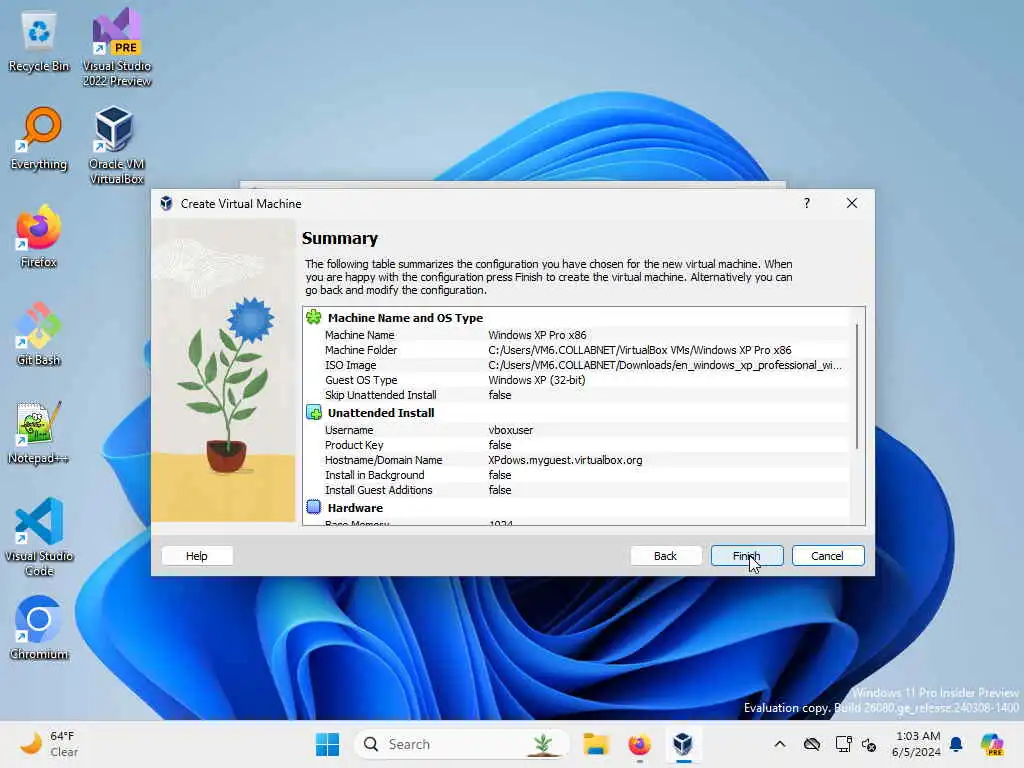This screenshot has height=768, width=1024.
Task: Click the Install in Background 'false' value
Action: 500,475
